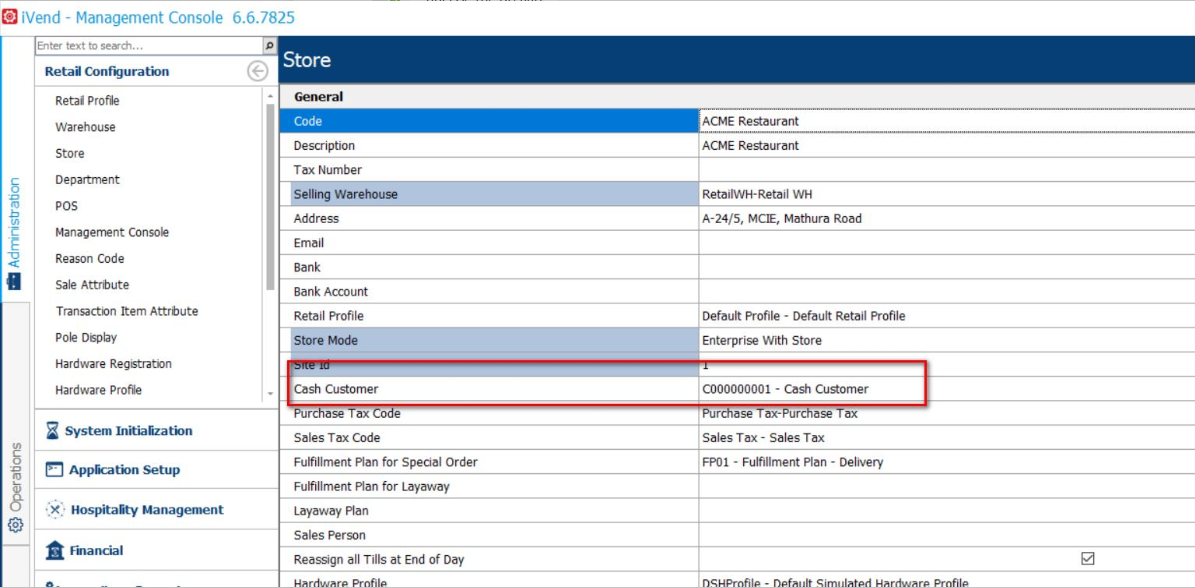The image size is (1195, 588).
Task: Open Selling Warehouse value RetailWH
Action: pos(947,194)
